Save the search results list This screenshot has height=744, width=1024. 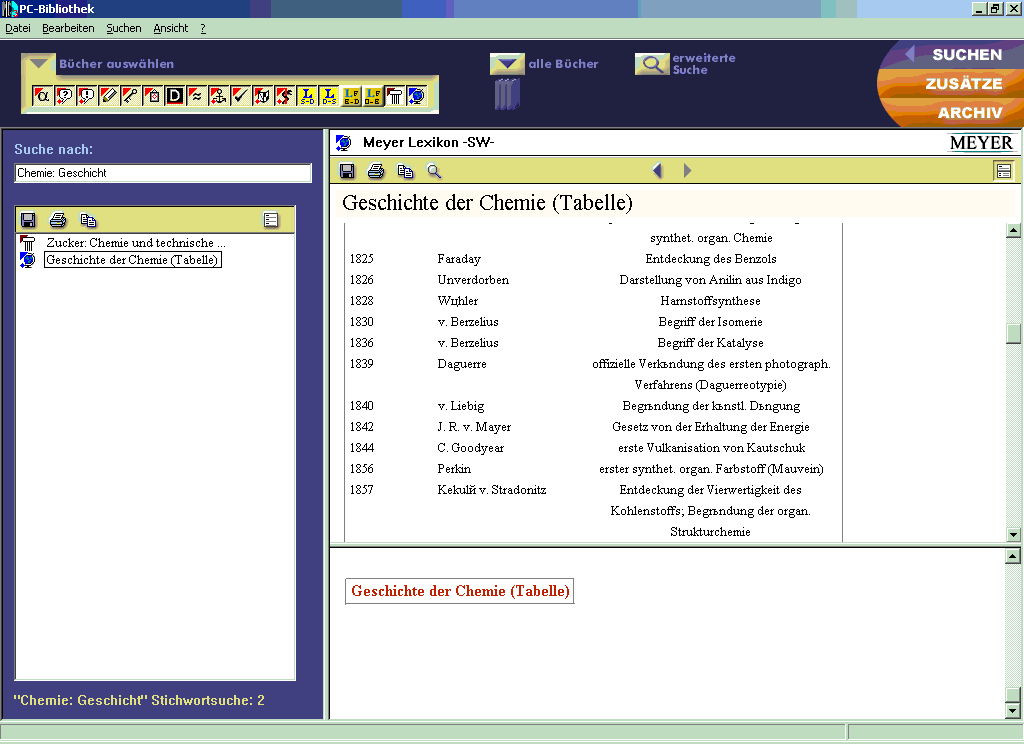click(28, 220)
